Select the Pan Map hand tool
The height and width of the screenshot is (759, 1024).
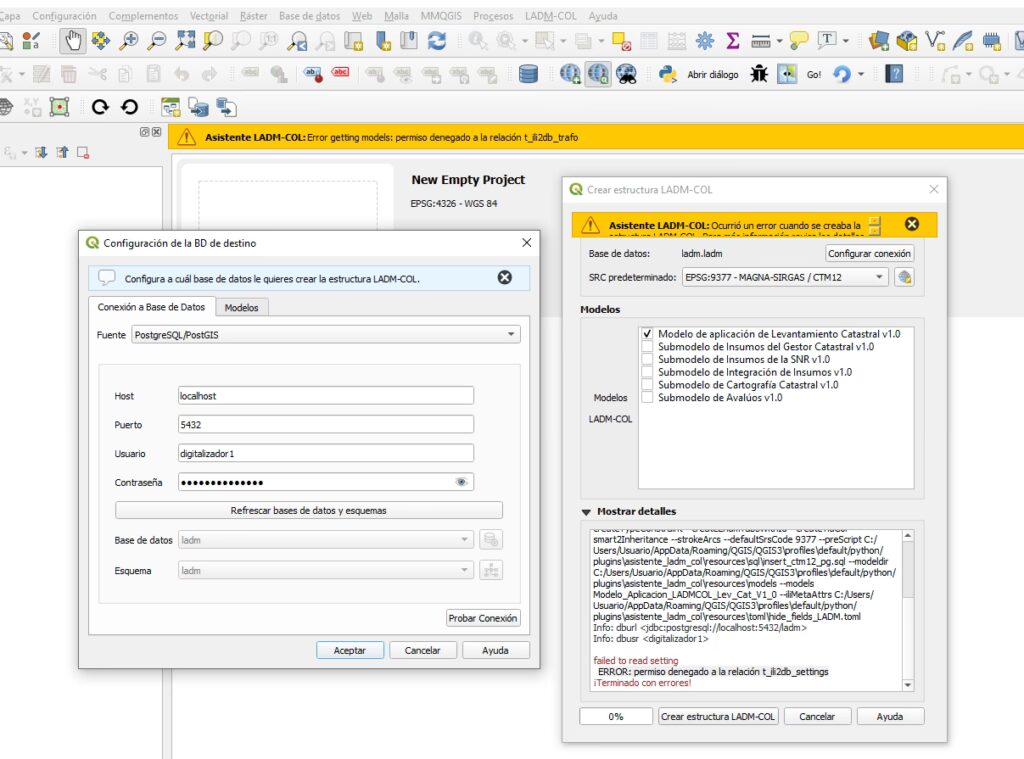click(72, 41)
